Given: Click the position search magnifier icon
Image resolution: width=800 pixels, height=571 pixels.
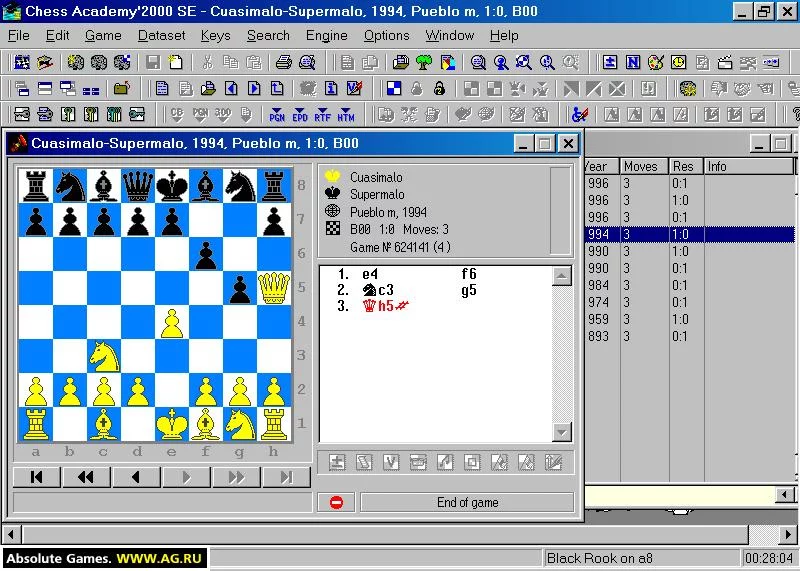Looking at the screenshot, I should point(524,62).
